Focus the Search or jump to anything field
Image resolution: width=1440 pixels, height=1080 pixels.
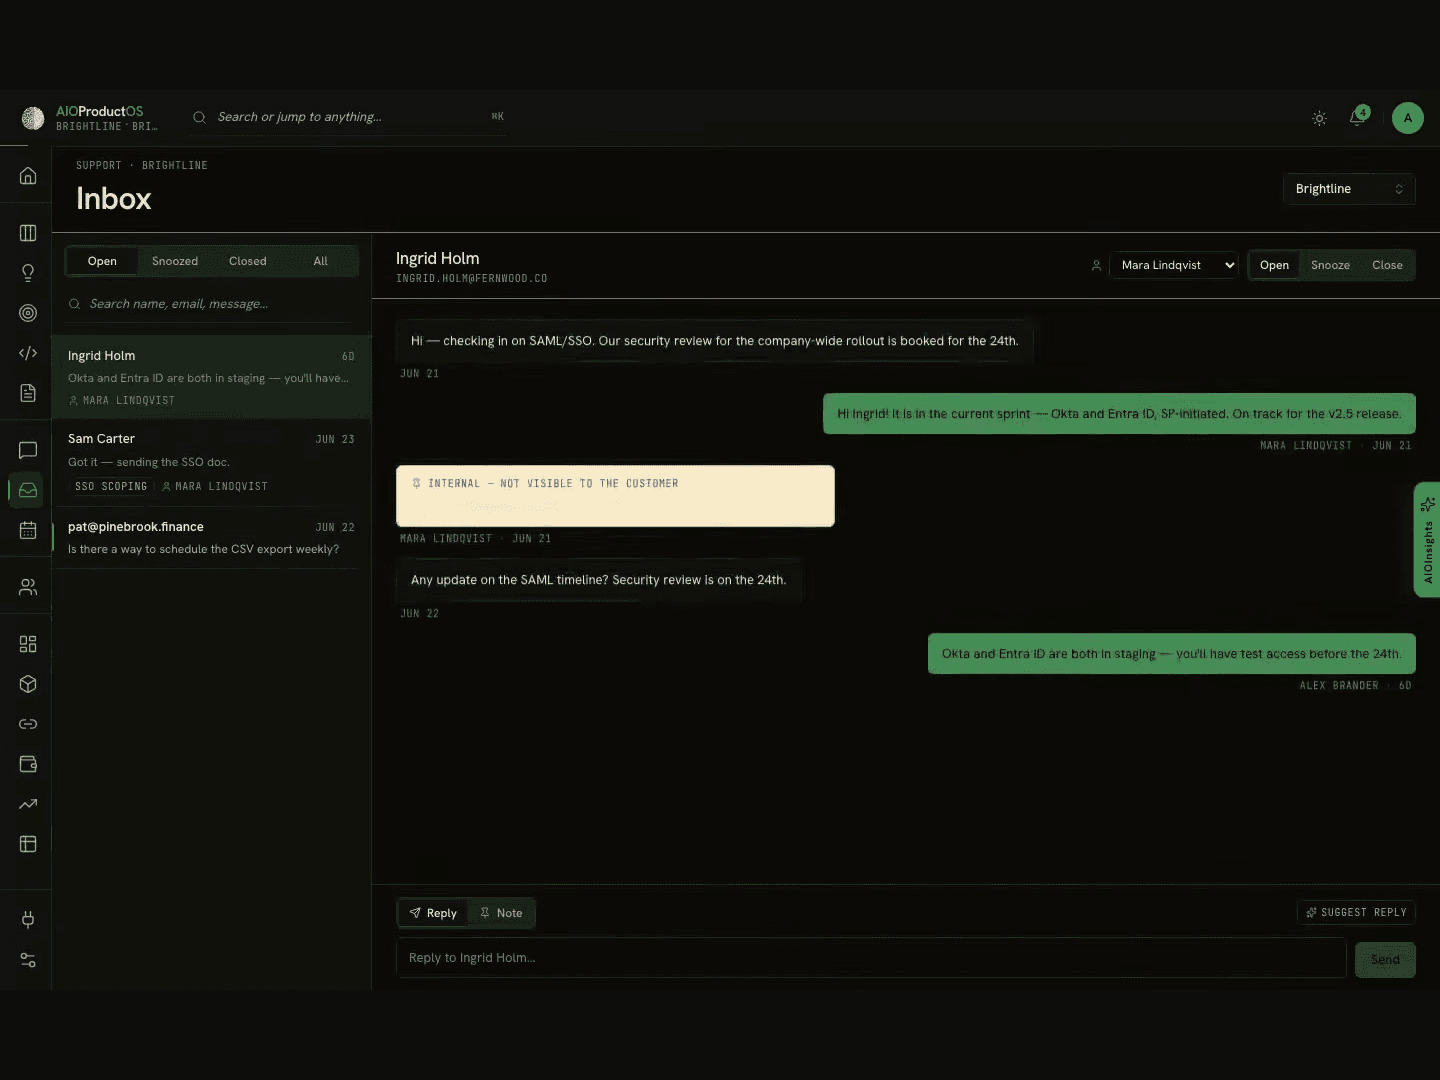coord(349,117)
